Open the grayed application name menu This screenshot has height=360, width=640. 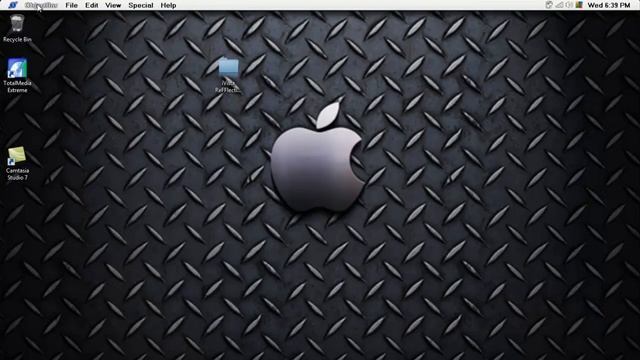click(41, 5)
